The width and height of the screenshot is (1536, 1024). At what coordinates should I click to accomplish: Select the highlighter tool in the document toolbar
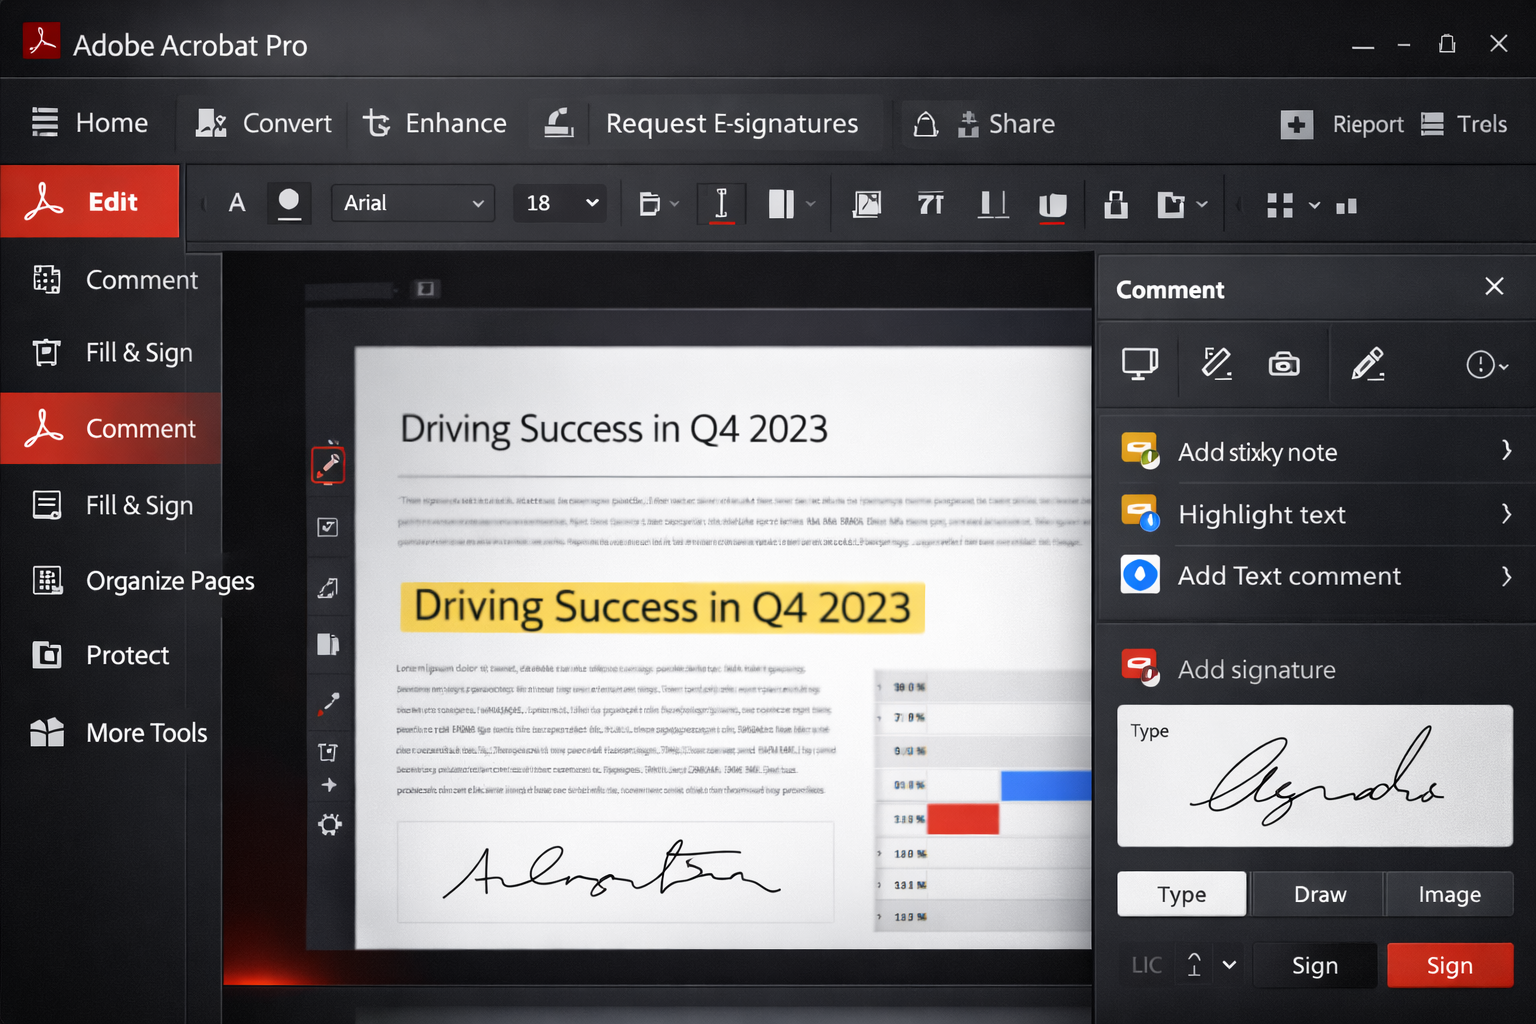pos(330,463)
